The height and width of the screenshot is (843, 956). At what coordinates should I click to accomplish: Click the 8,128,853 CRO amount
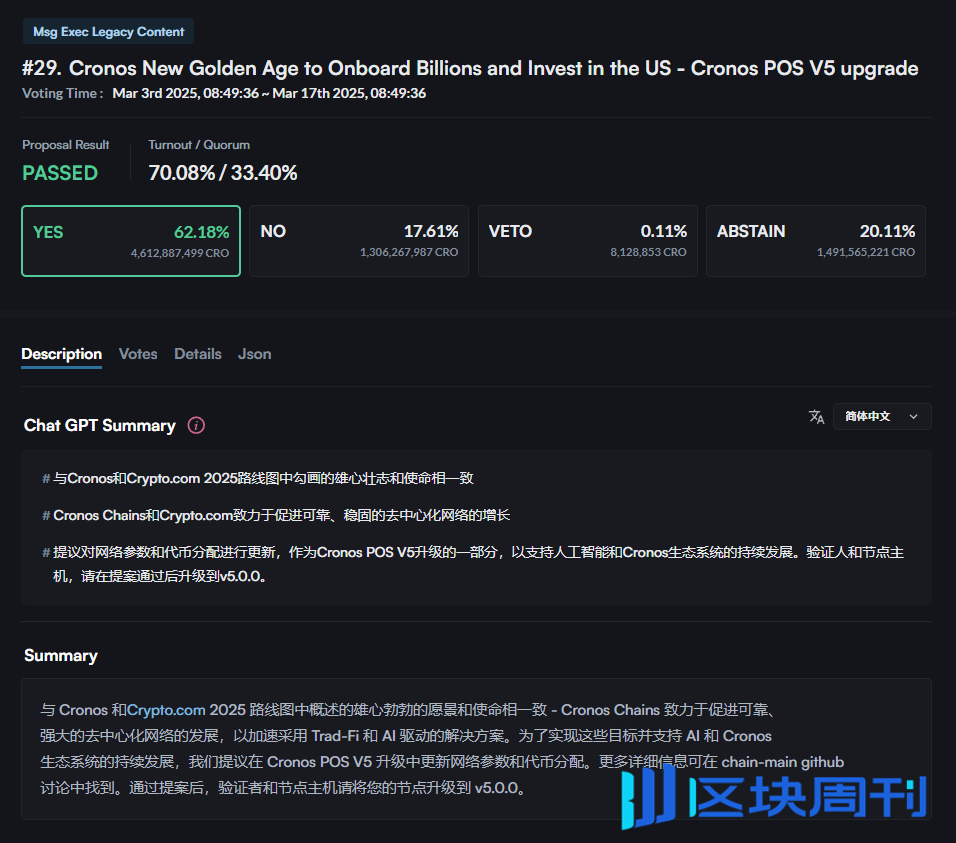pos(648,252)
